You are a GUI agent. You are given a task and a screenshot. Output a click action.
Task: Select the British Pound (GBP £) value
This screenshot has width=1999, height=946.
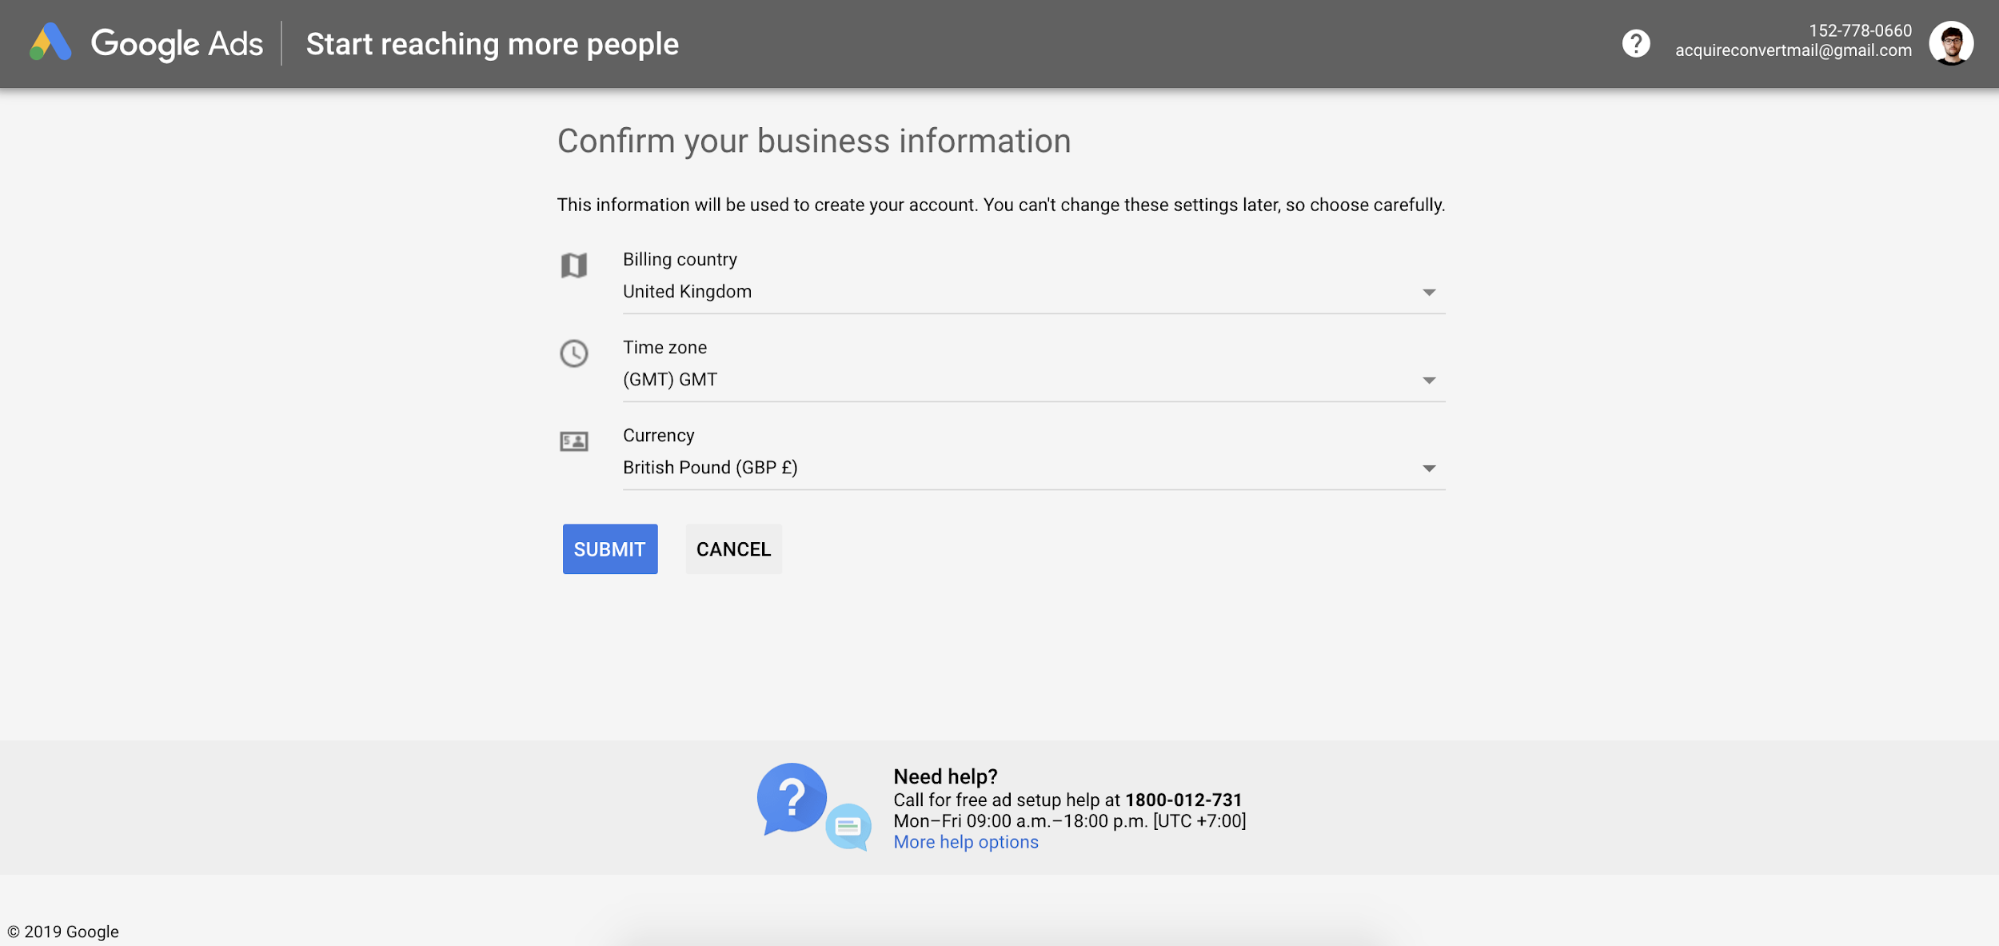click(710, 468)
